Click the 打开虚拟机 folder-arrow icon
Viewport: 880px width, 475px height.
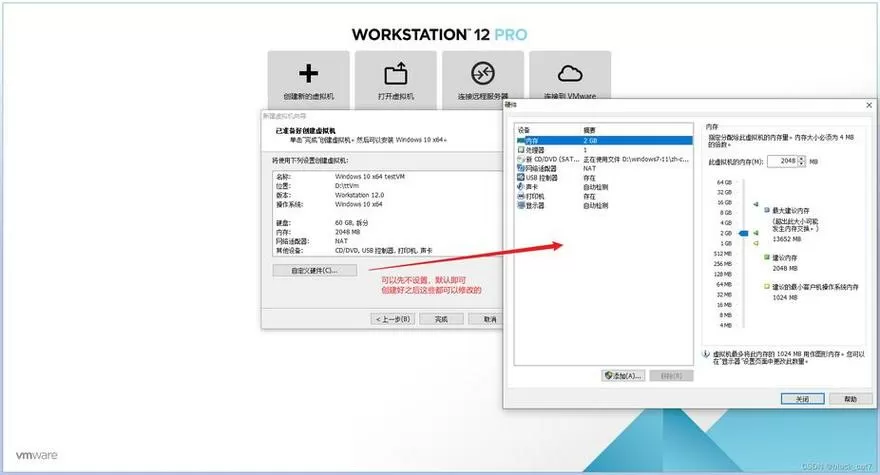click(396, 73)
